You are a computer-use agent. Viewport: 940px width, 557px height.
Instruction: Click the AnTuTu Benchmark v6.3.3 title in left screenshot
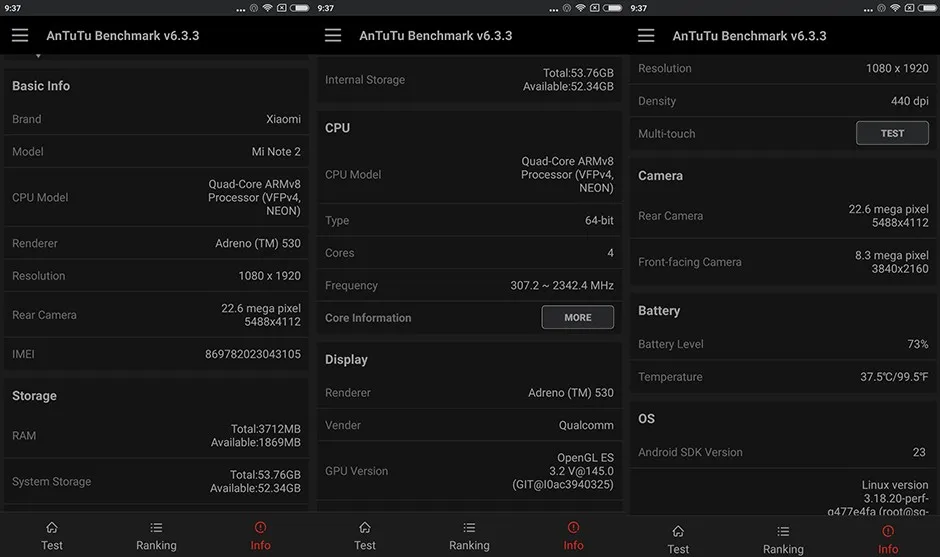tap(123, 35)
